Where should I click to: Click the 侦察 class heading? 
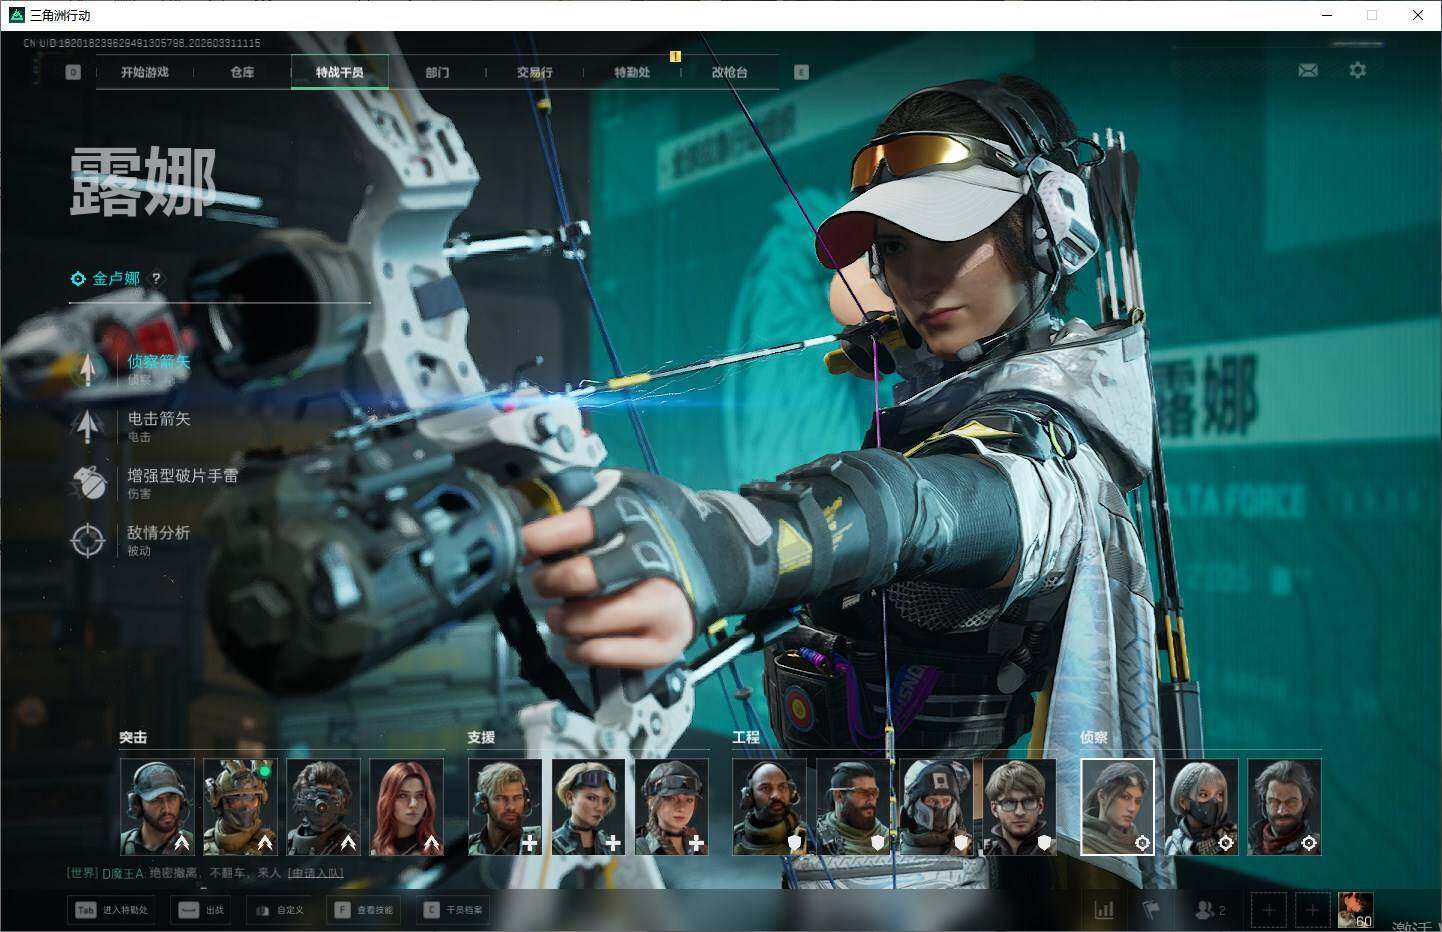click(x=1094, y=737)
